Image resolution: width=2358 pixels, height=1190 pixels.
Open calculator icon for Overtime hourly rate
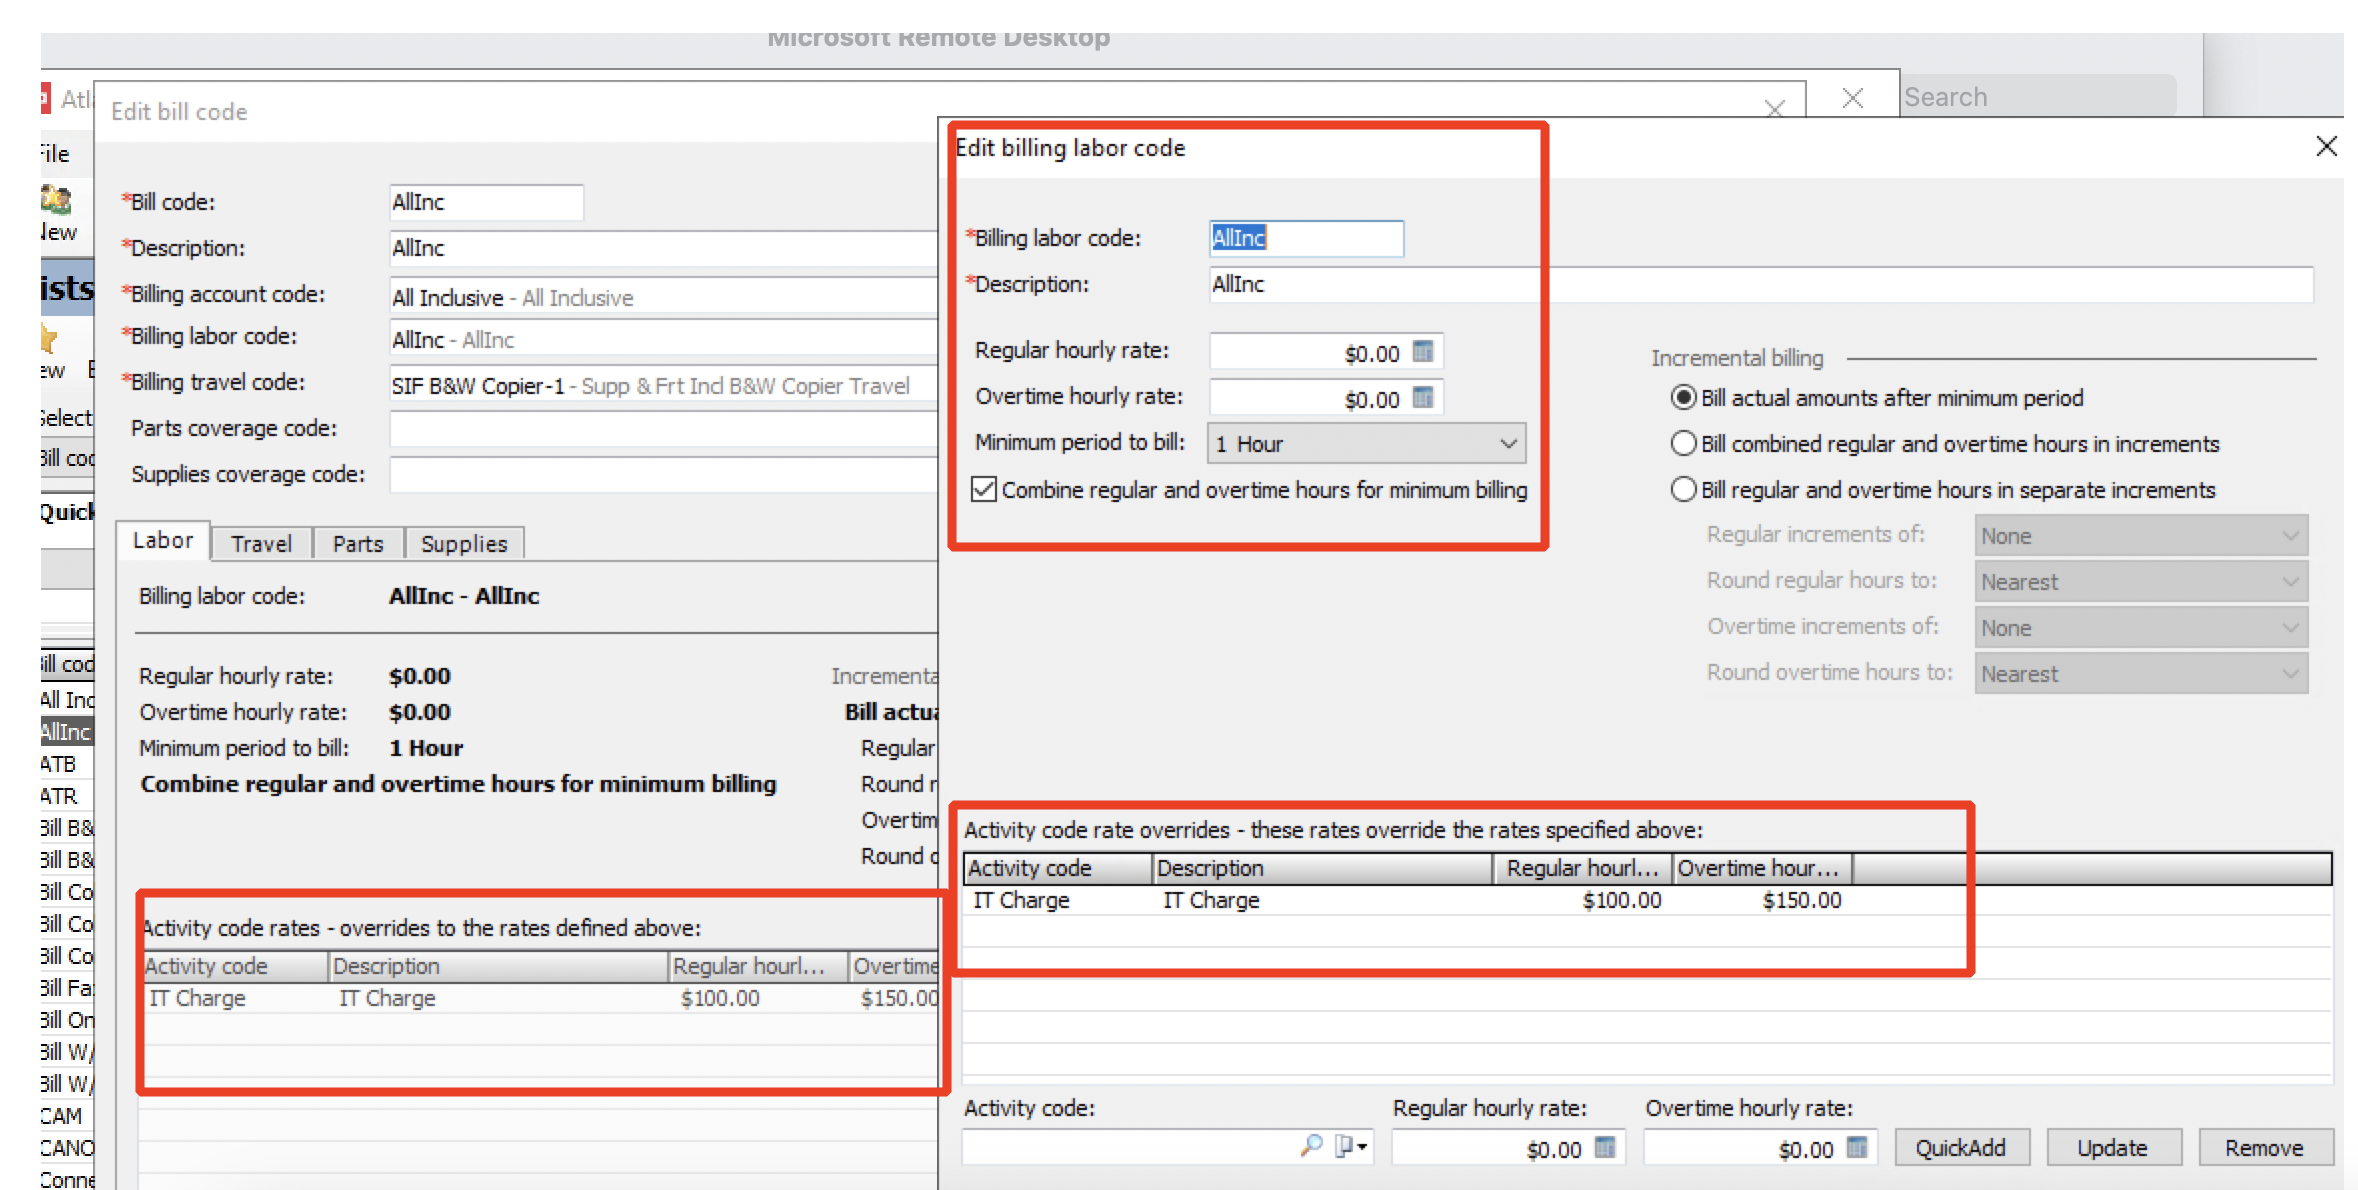coord(1423,398)
